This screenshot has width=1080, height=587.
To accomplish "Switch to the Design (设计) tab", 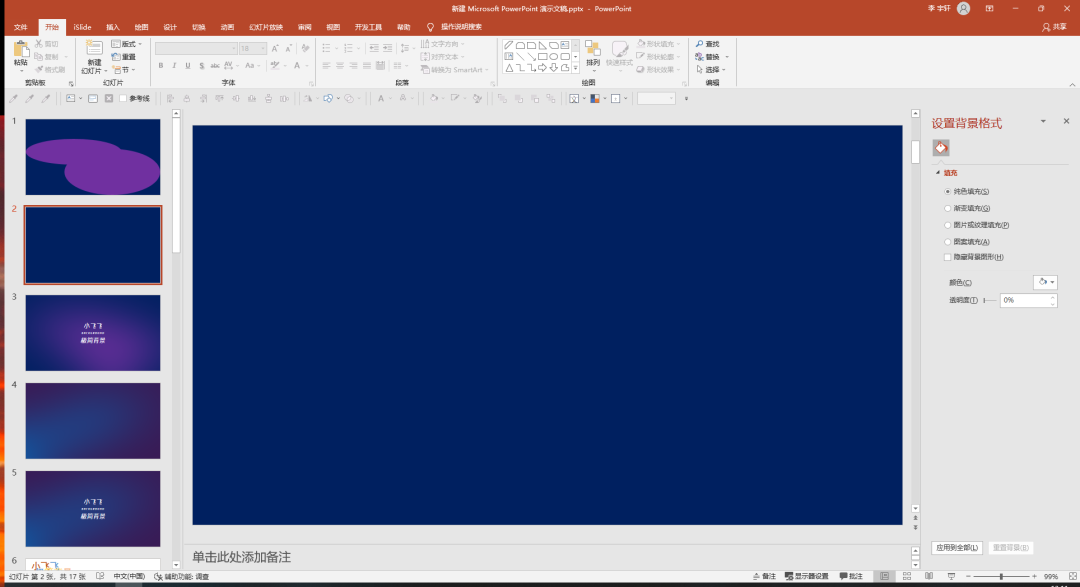I will pos(170,27).
